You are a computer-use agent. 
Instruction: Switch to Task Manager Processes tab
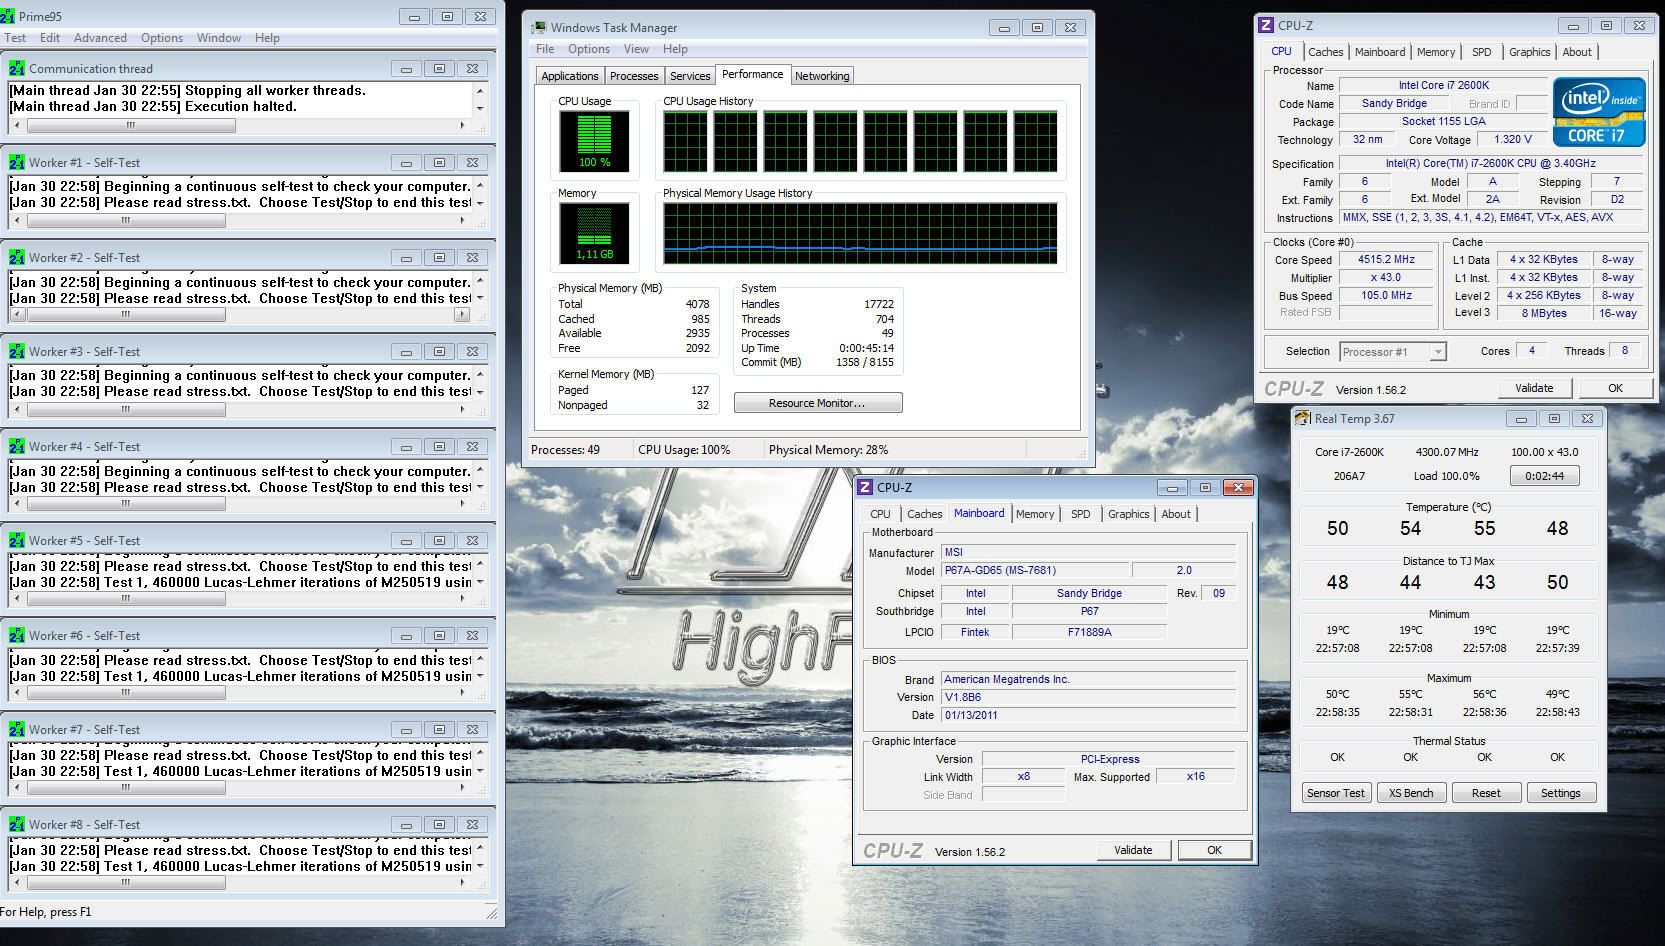634,76
